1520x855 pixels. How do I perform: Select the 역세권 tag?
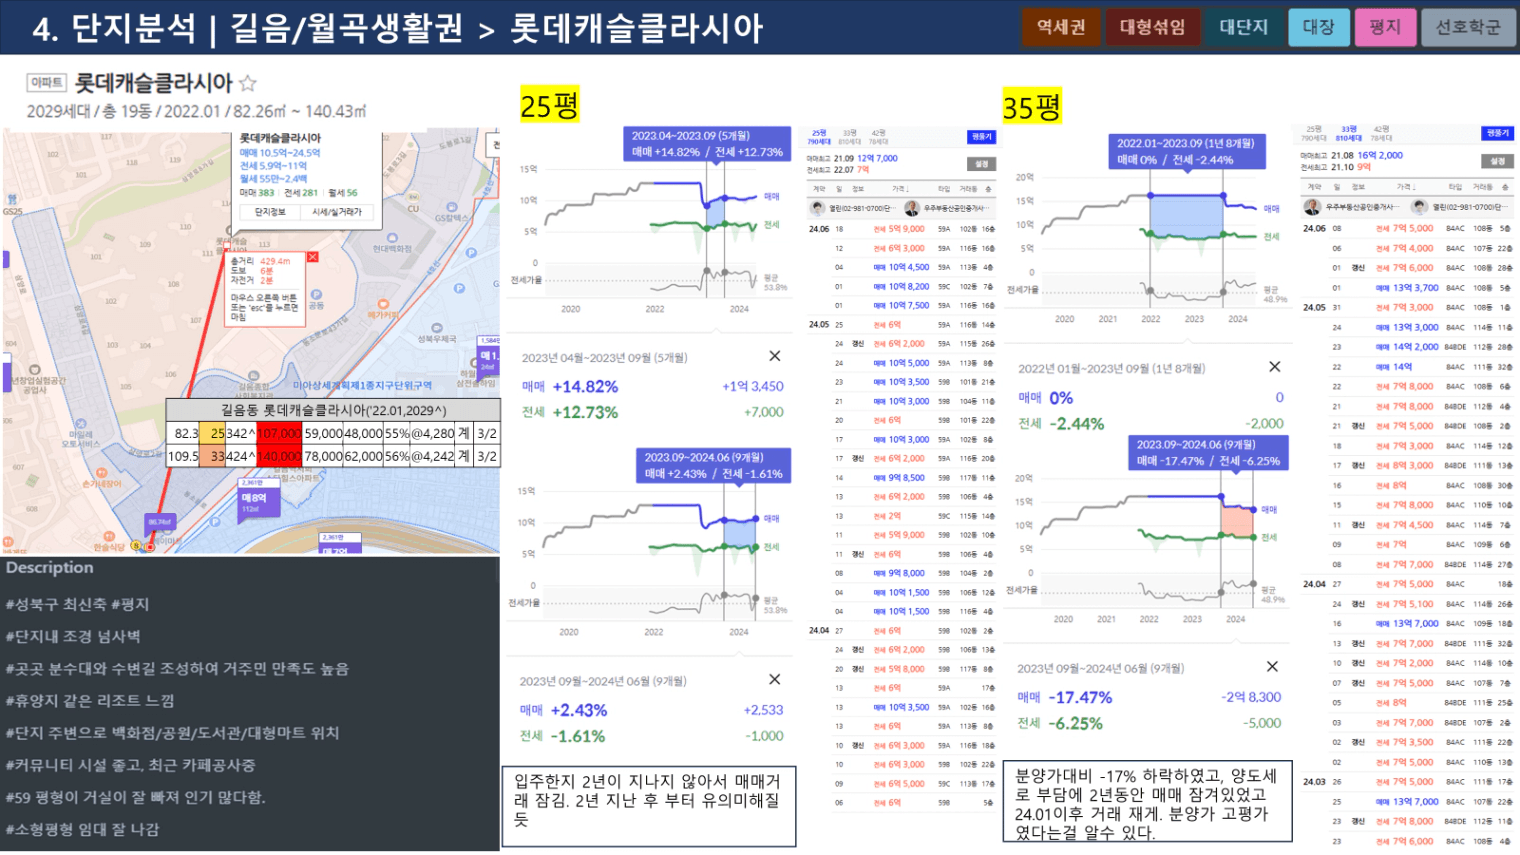click(1060, 27)
